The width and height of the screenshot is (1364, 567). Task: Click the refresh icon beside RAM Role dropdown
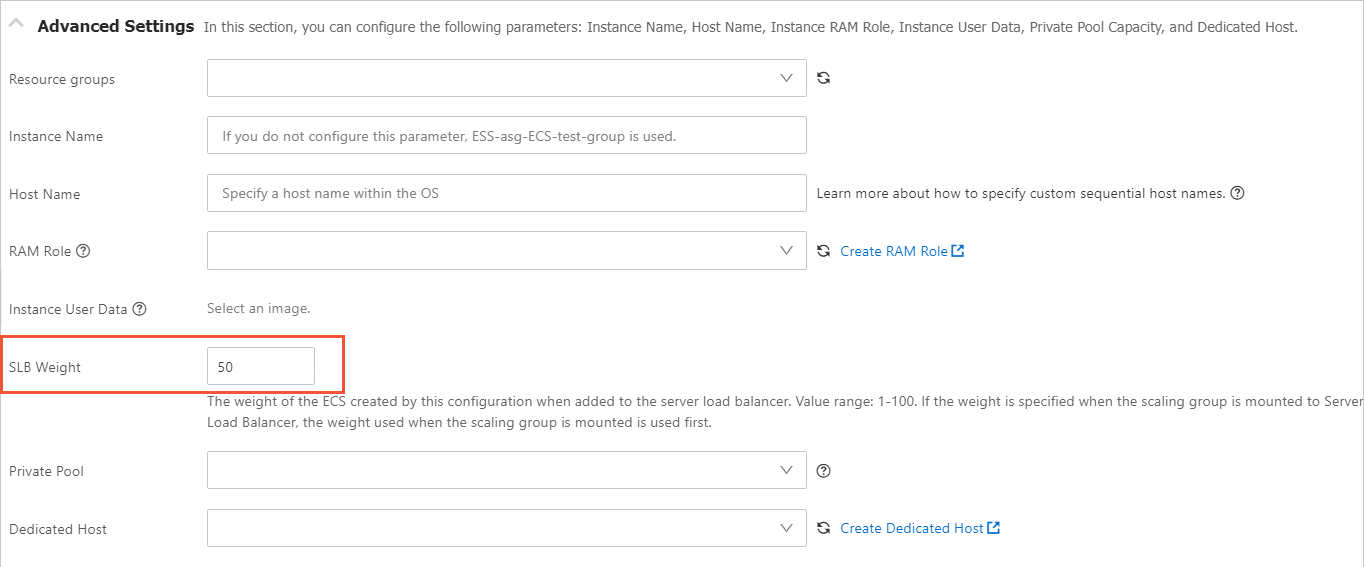click(824, 251)
